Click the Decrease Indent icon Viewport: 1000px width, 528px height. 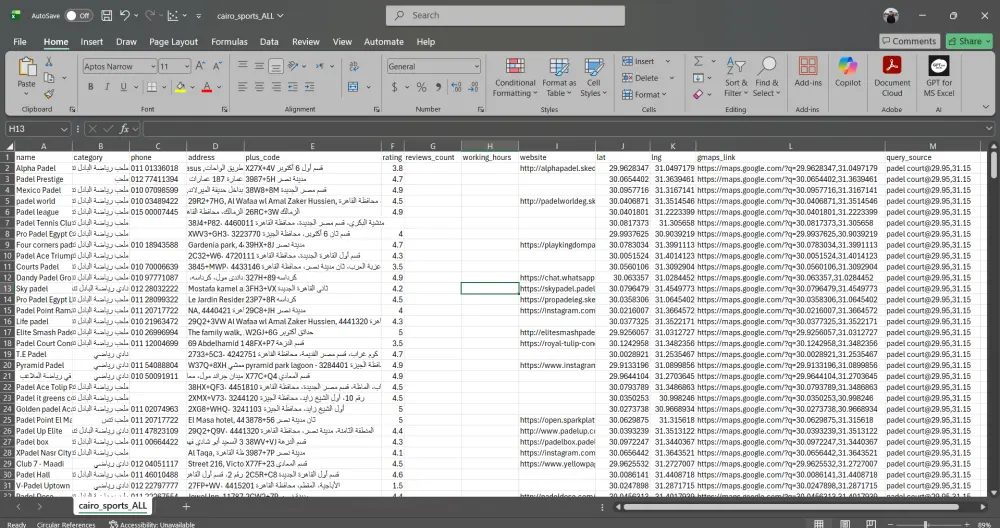293,87
